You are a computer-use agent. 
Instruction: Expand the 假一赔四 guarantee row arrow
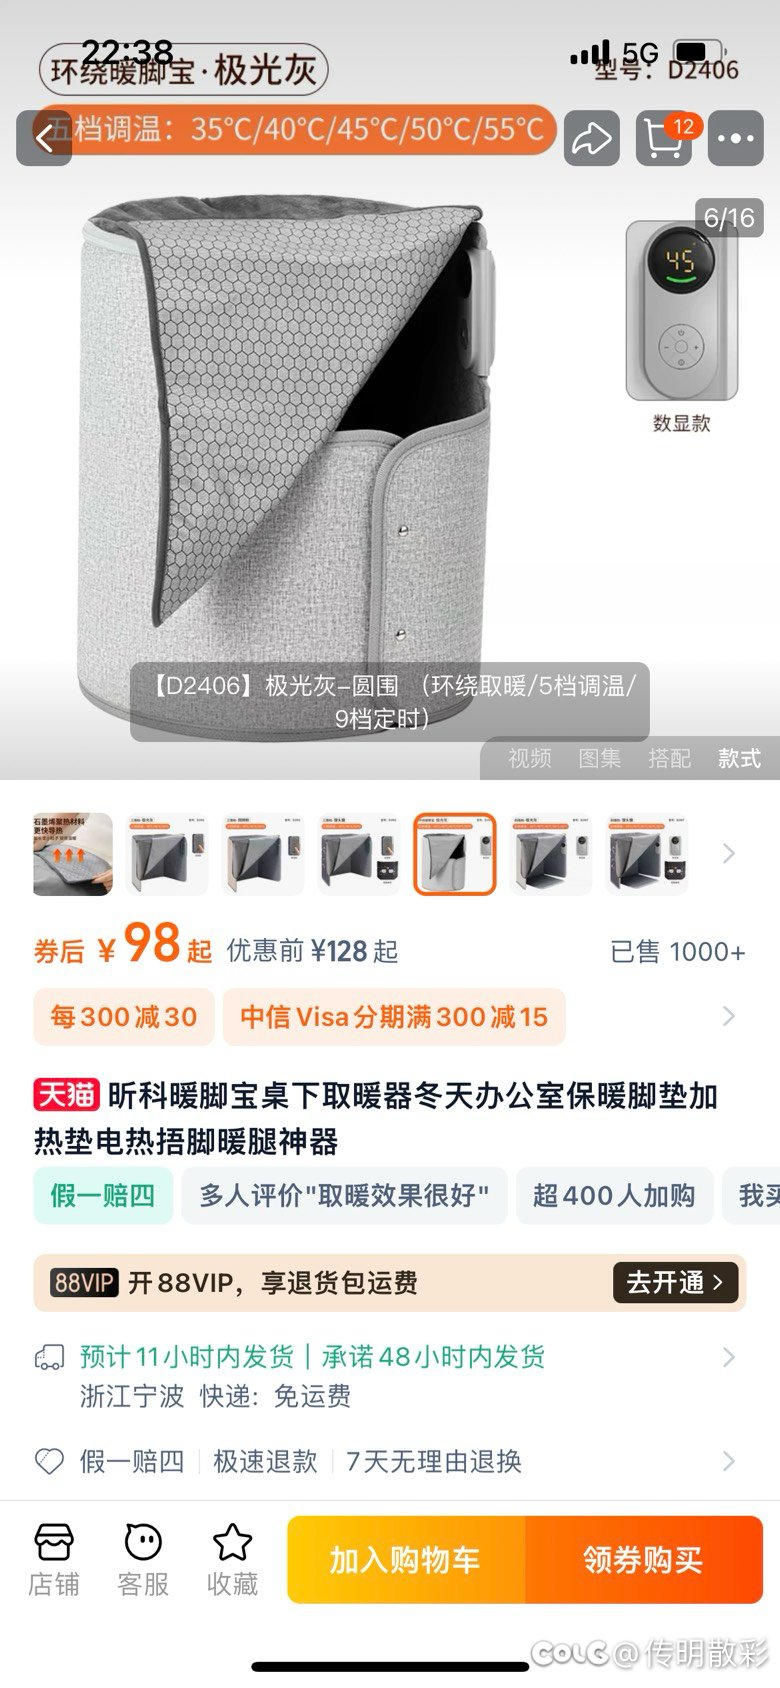pyautogui.click(x=729, y=1461)
